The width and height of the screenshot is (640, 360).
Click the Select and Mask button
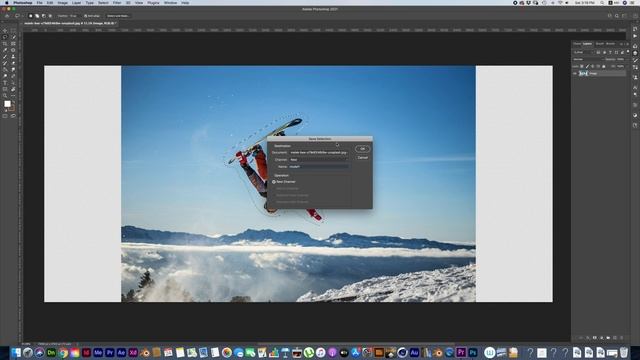click(x=118, y=16)
